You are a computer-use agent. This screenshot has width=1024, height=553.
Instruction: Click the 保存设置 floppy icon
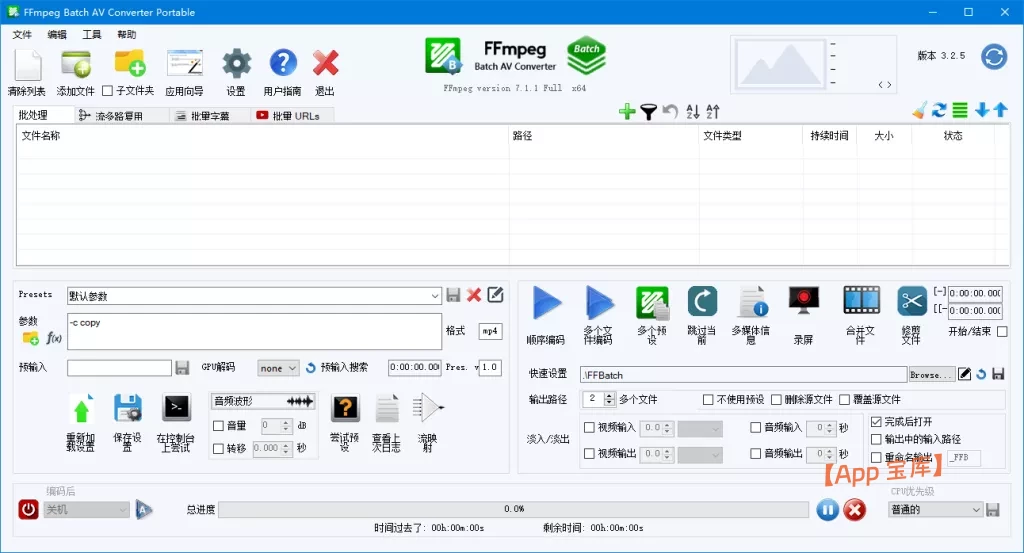tap(127, 409)
